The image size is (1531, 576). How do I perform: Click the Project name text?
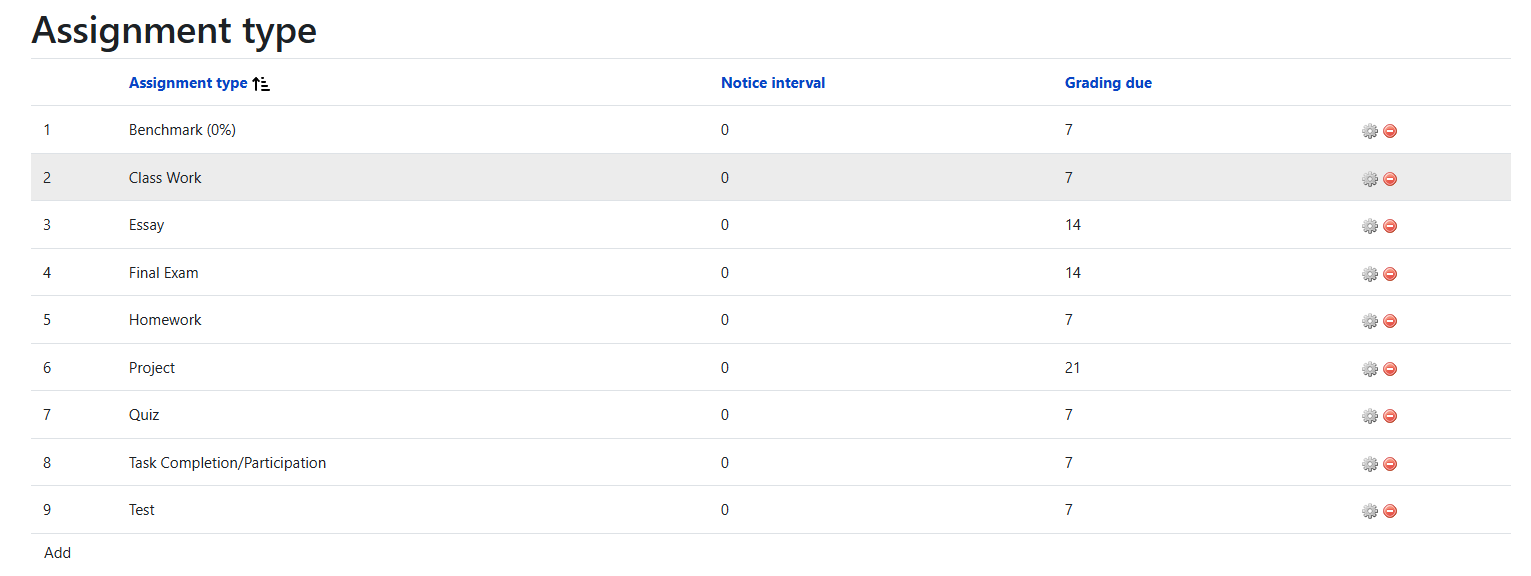click(152, 368)
